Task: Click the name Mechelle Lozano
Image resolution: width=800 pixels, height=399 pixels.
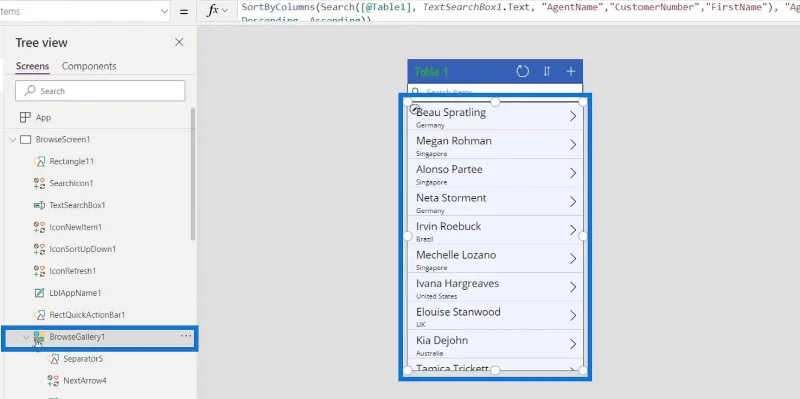Action: (x=456, y=255)
